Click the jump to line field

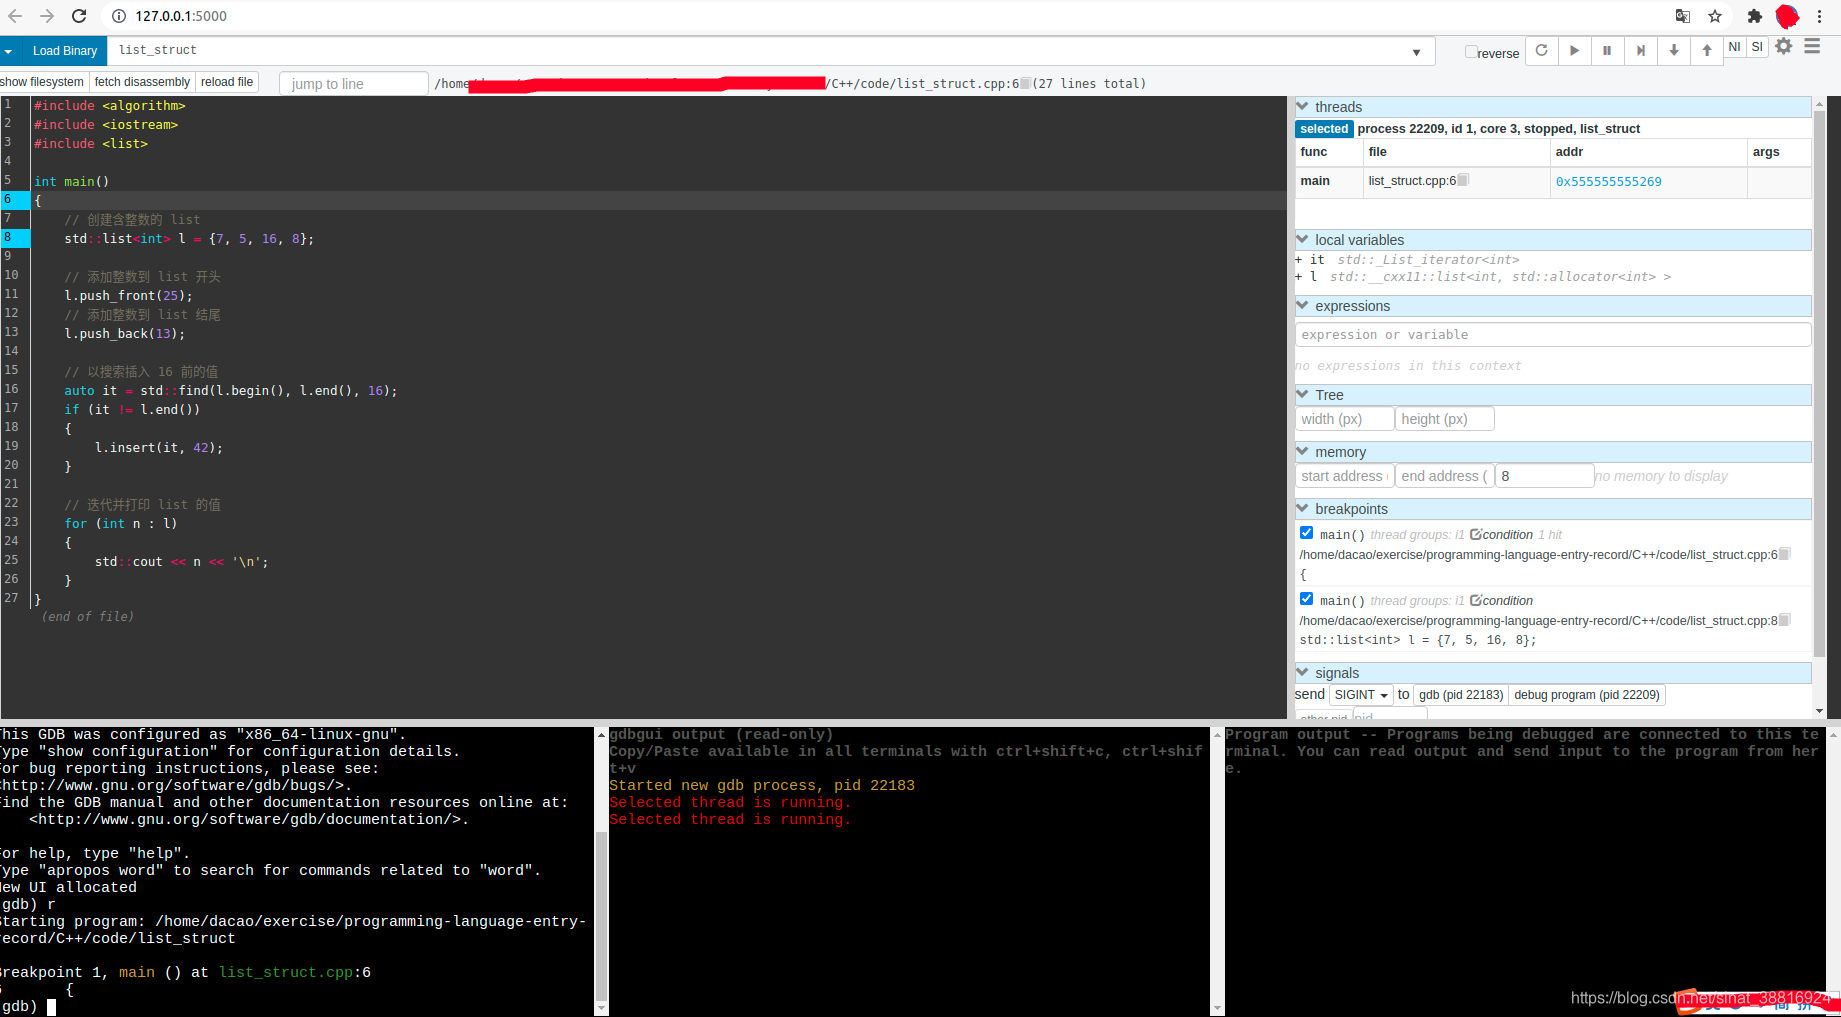coord(353,84)
